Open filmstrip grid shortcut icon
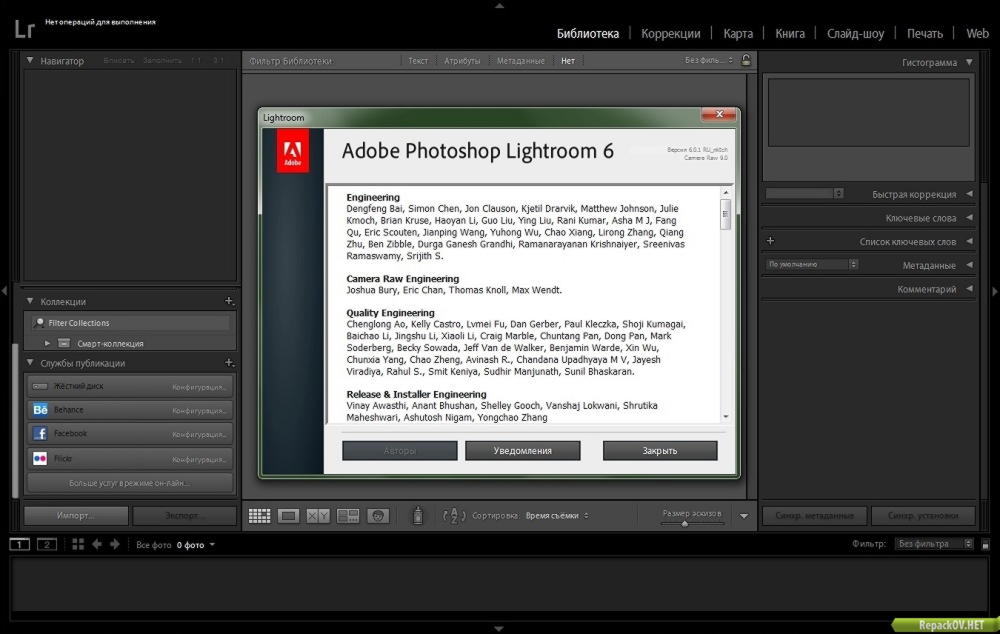Screen dimensions: 1000x634 point(78,544)
